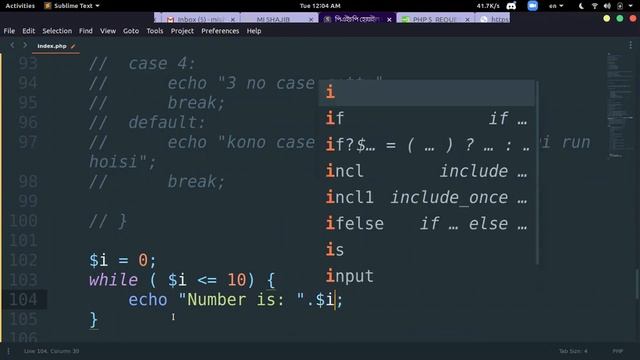Open the Selection menu
The height and width of the screenshot is (360, 640).
(x=57, y=31)
